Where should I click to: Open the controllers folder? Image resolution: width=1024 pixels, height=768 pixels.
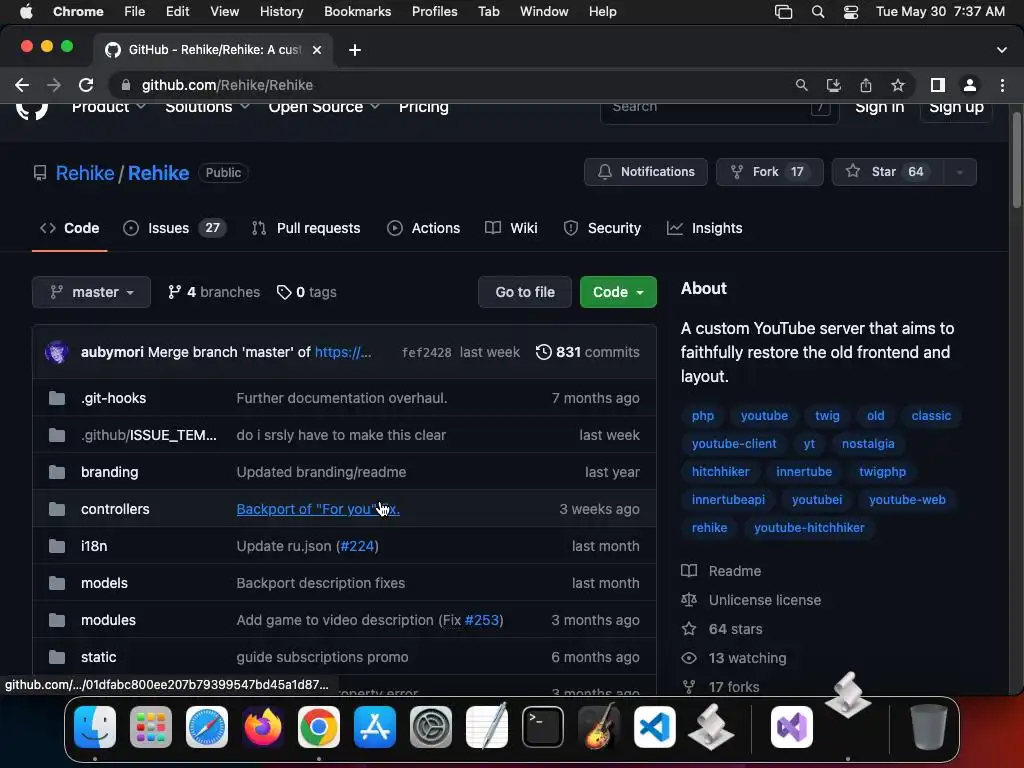click(x=115, y=509)
